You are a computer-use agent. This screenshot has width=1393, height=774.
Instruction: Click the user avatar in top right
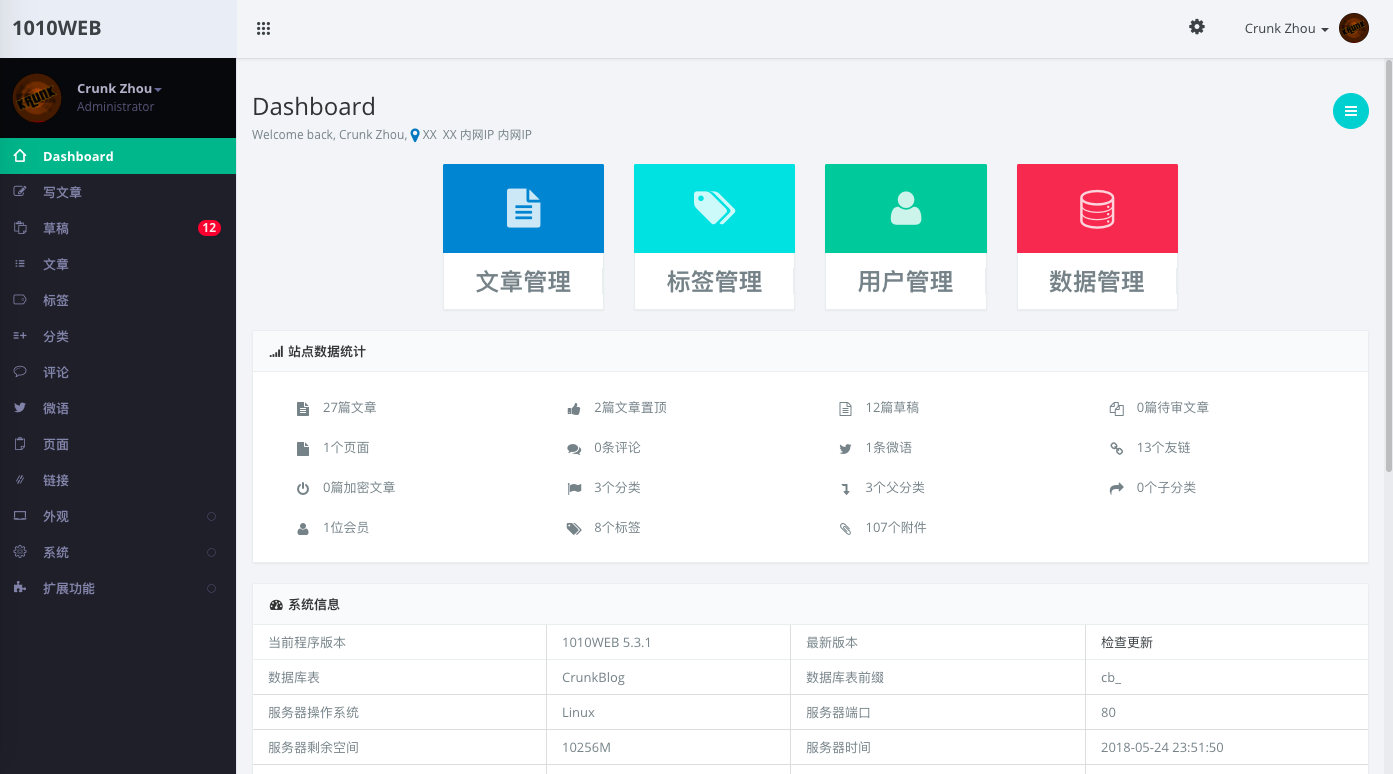pos(1353,28)
